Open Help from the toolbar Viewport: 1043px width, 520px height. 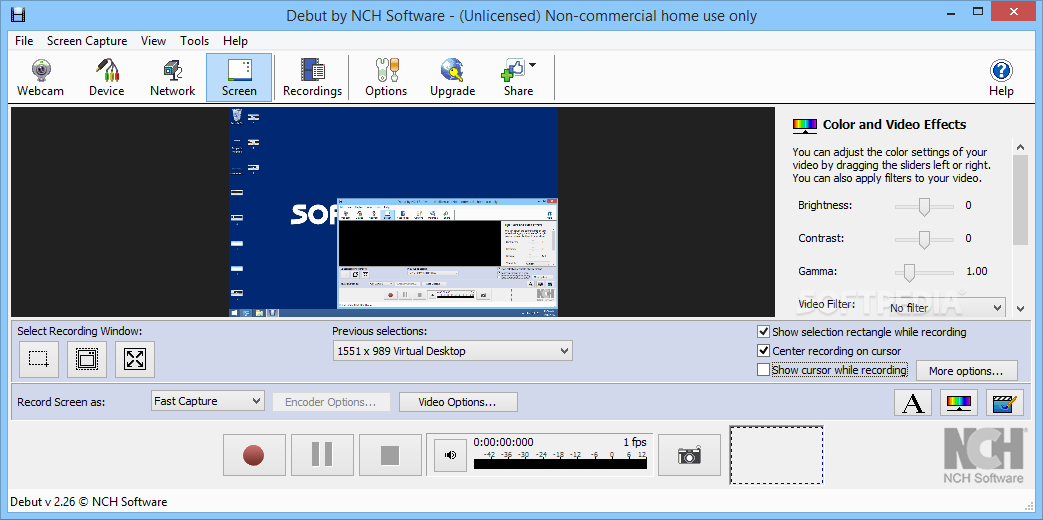1001,78
